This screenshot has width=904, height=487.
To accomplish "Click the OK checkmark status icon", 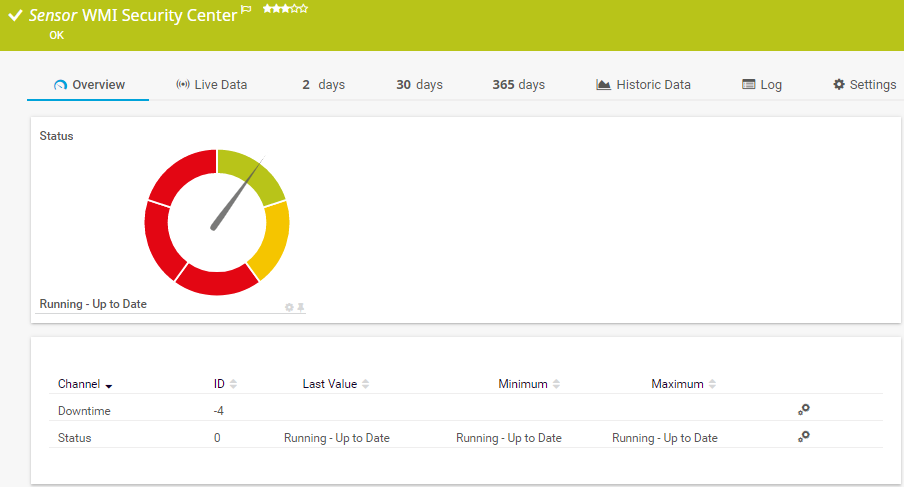I will 15,16.
